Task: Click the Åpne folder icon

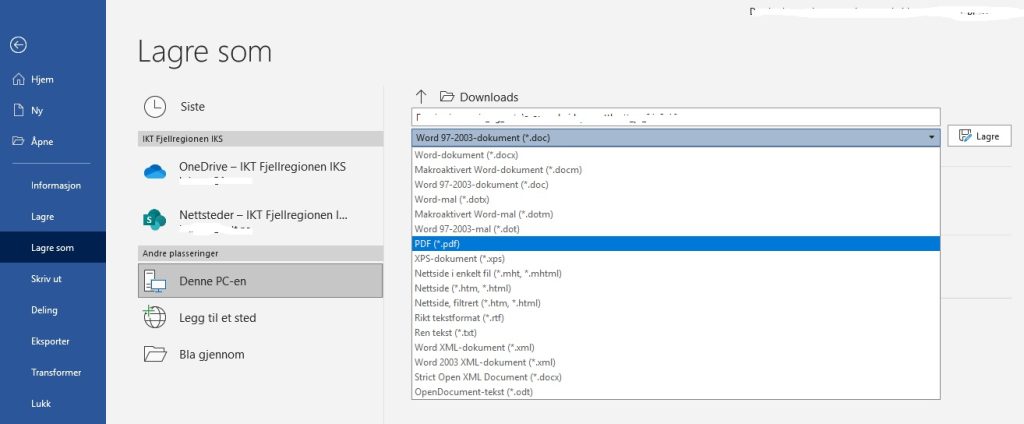Action: 18,142
